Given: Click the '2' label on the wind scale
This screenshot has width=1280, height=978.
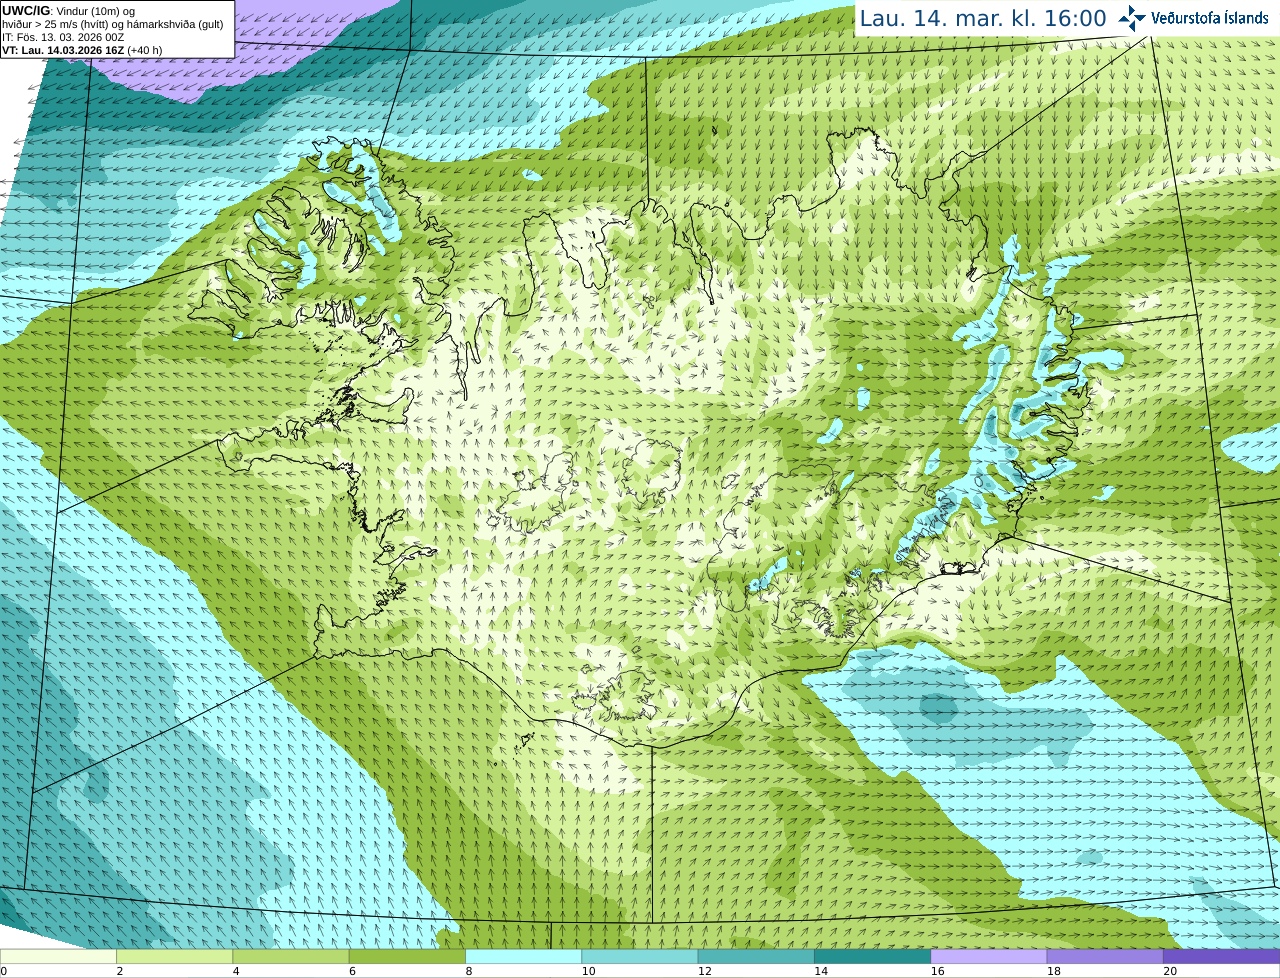Looking at the screenshot, I should click(x=120, y=971).
